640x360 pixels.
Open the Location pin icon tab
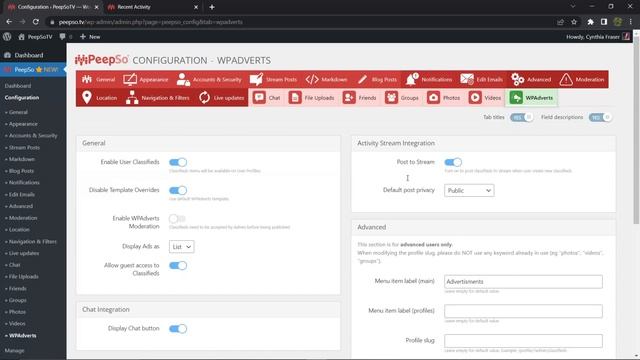(87, 98)
